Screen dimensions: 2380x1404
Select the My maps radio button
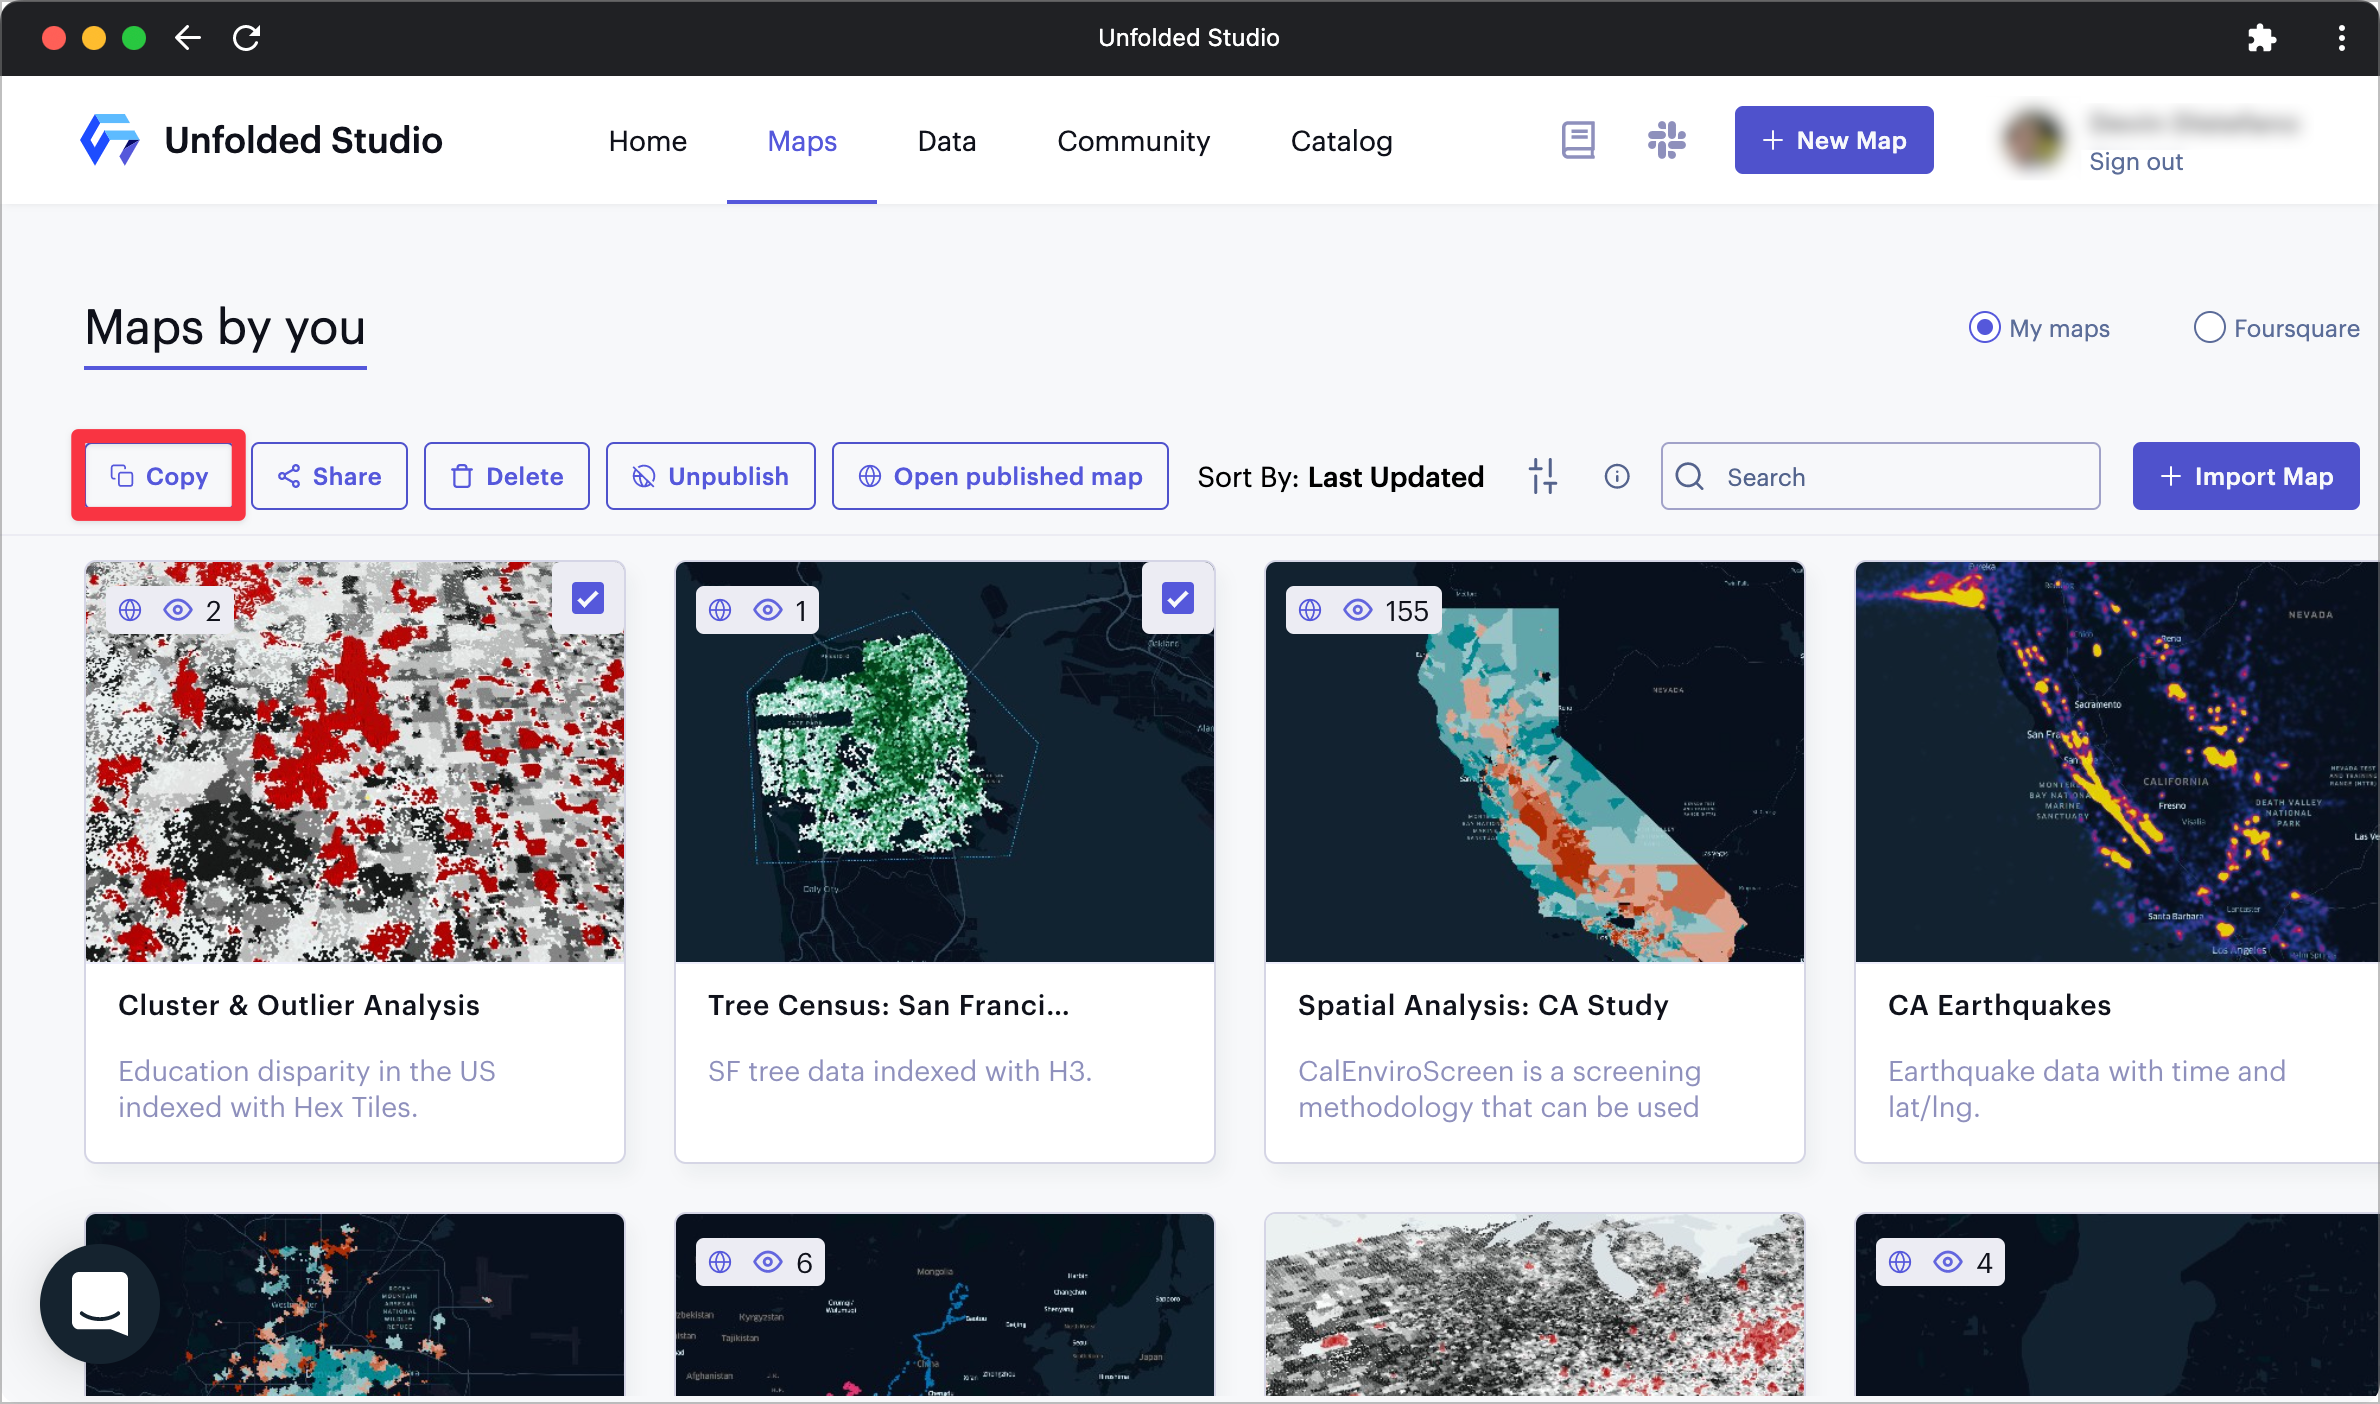(x=1984, y=328)
